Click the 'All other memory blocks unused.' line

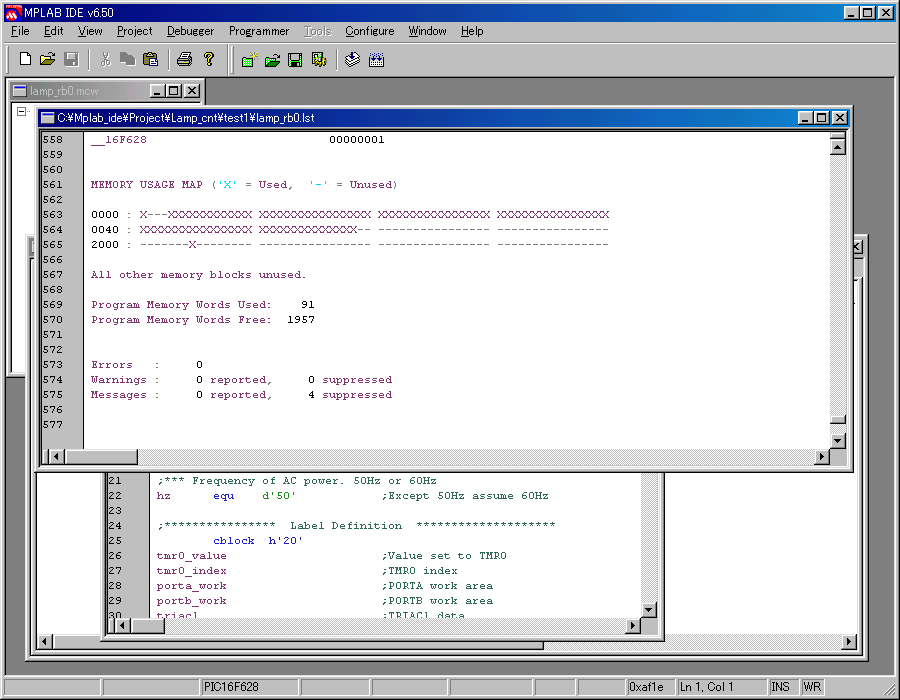[x=199, y=275]
